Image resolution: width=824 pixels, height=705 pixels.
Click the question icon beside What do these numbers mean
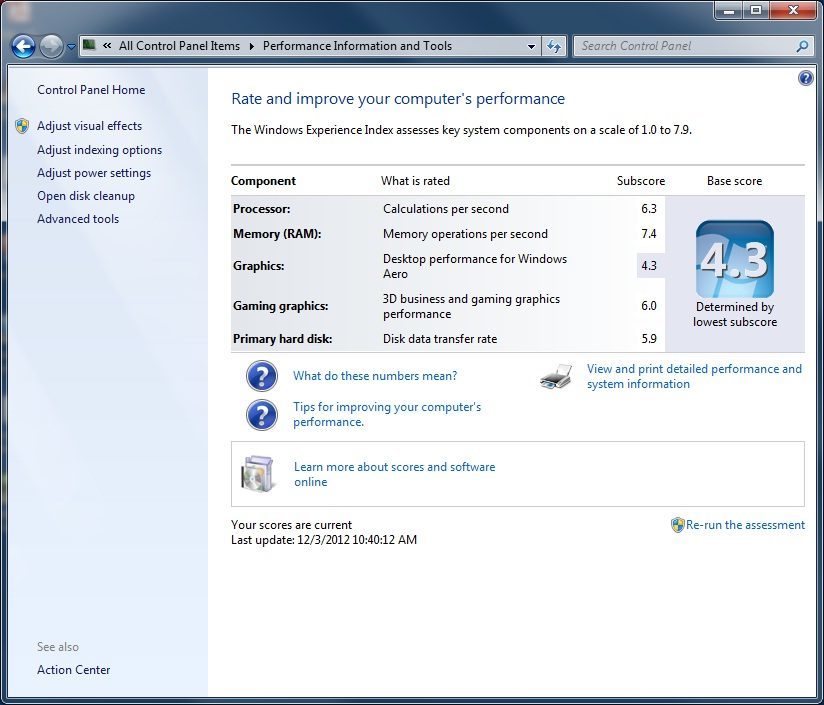pos(262,376)
